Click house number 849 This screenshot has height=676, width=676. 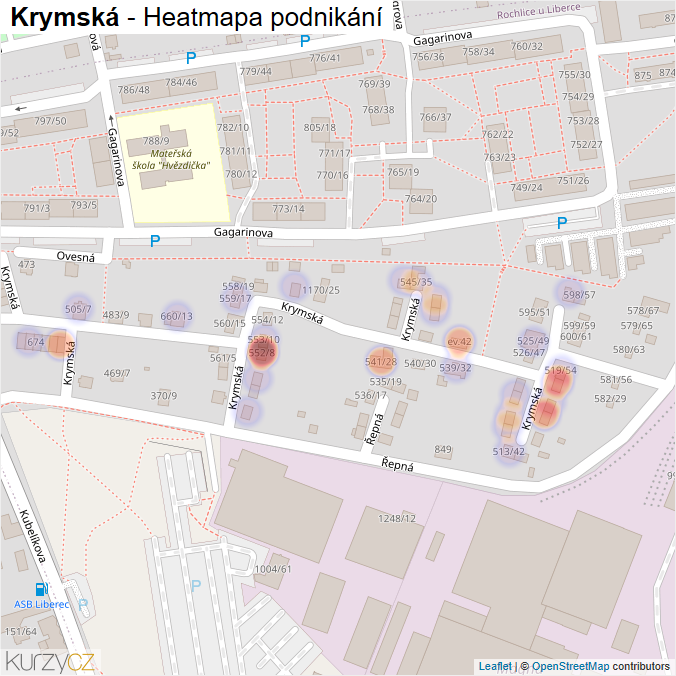click(443, 449)
